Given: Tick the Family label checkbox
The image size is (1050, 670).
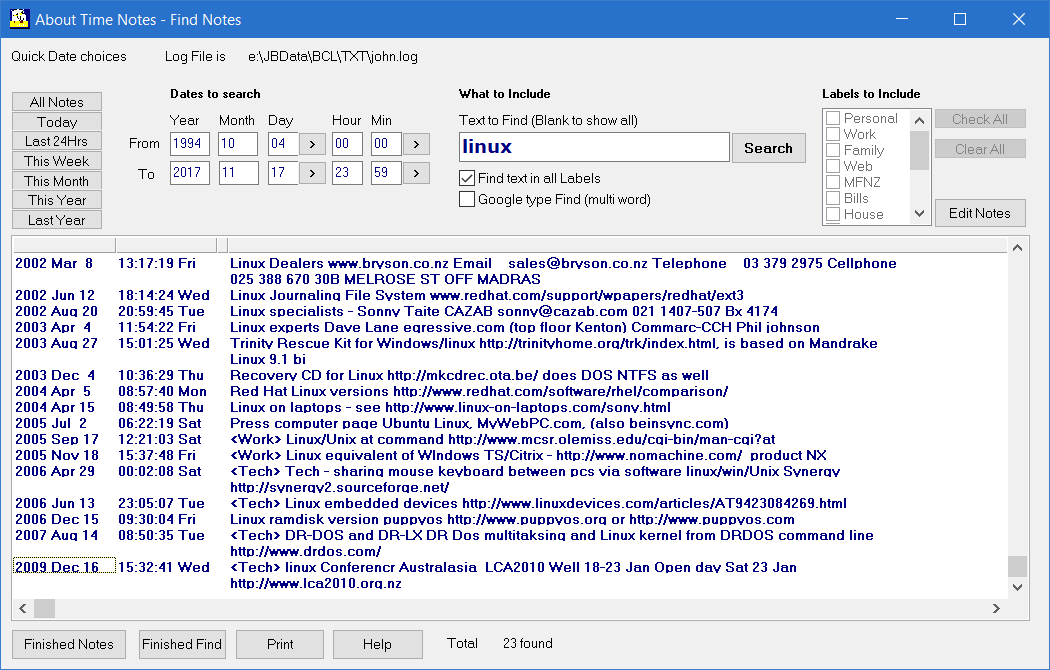Looking at the screenshot, I should (833, 150).
